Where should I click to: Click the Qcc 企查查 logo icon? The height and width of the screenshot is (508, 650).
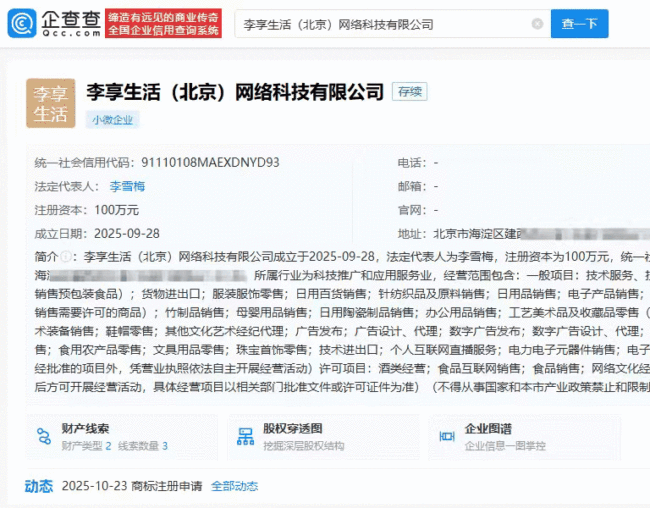(x=22, y=23)
